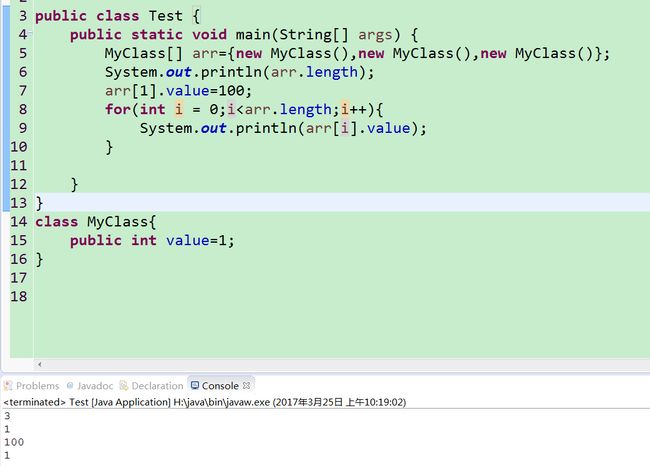Click 'length' on line 6

click(332, 72)
